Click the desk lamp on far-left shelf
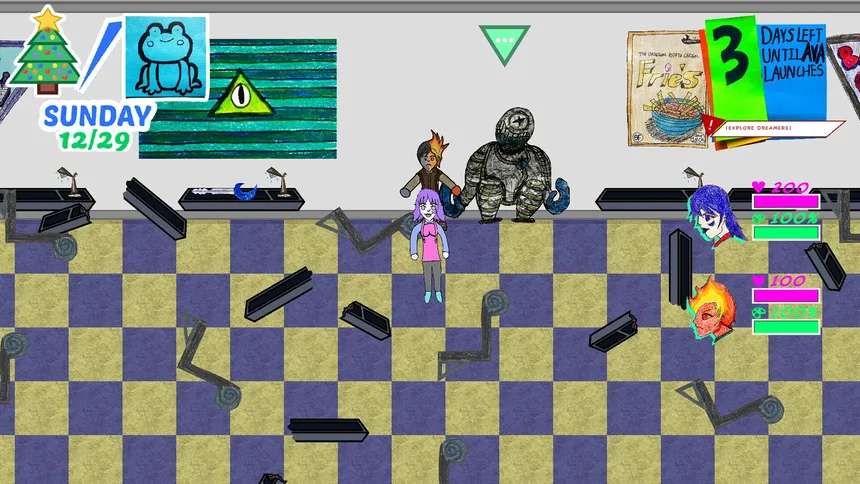This screenshot has width=860, height=484. click(70, 182)
